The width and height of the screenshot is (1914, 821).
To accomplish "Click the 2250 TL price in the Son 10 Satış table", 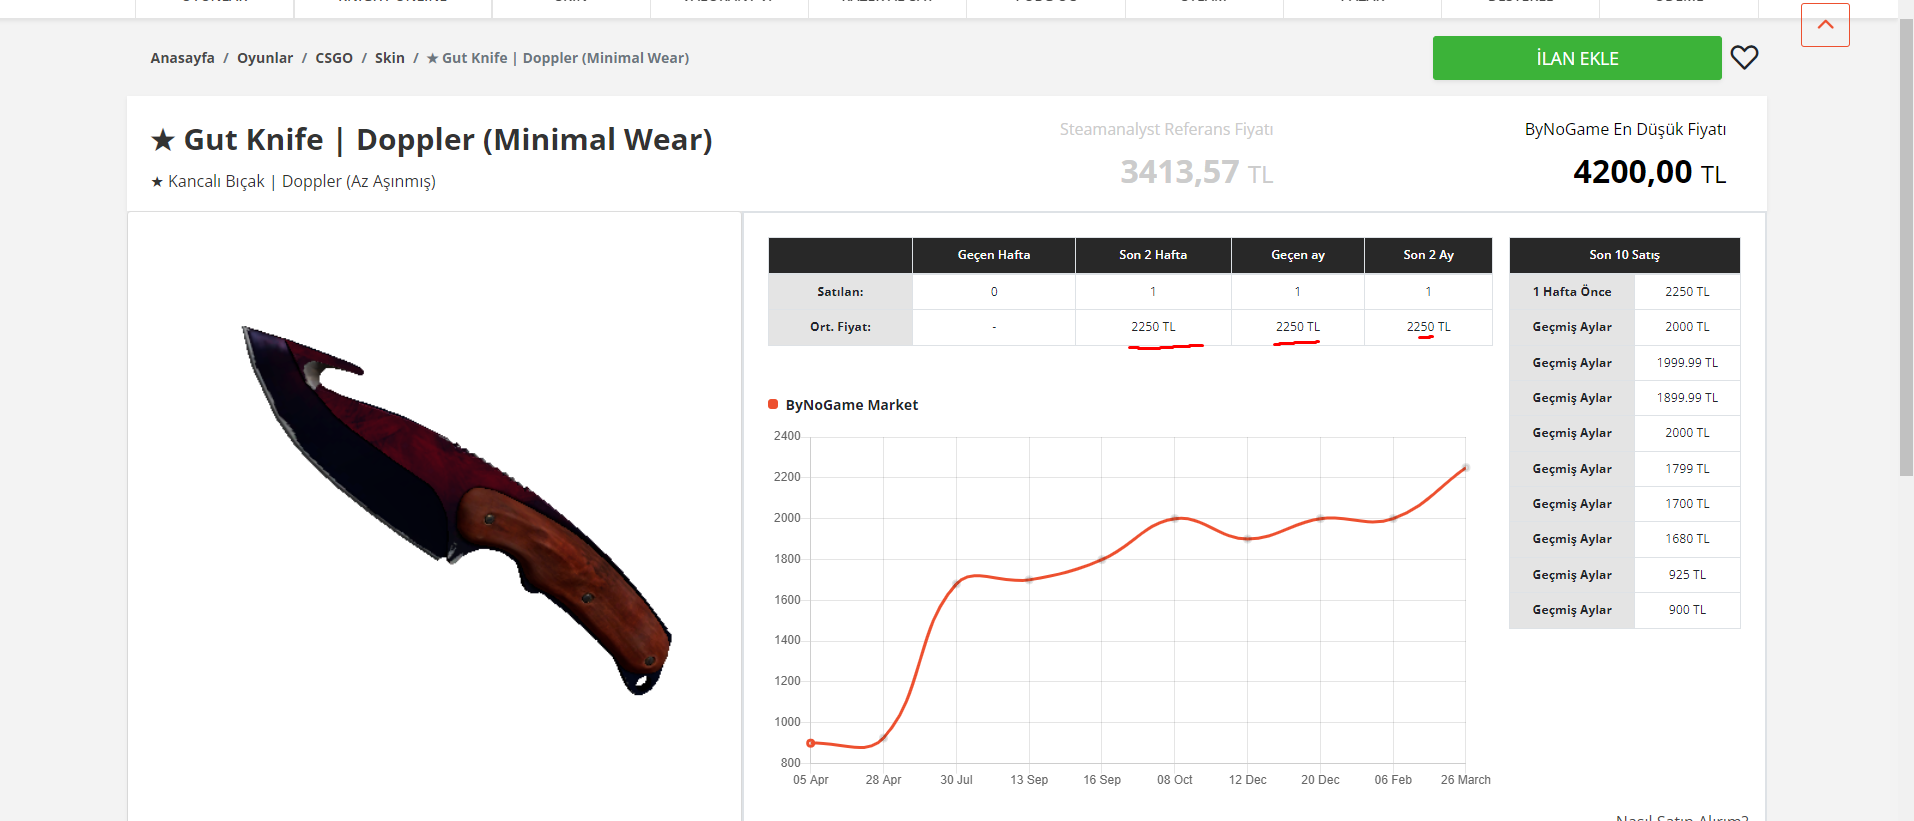I will pos(1687,292).
